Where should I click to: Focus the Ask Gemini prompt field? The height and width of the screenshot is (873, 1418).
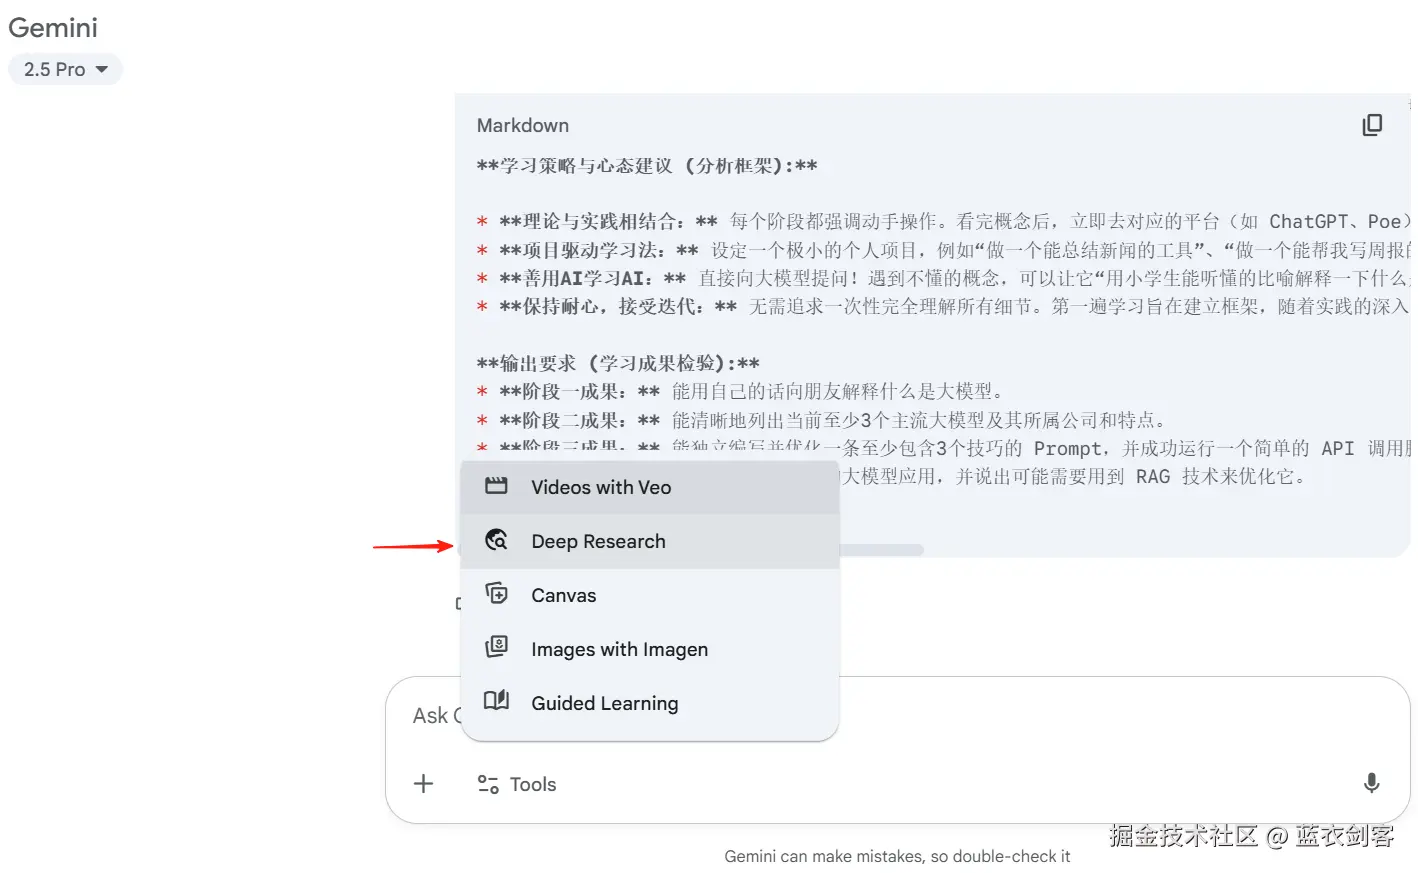pyautogui.click(x=897, y=716)
